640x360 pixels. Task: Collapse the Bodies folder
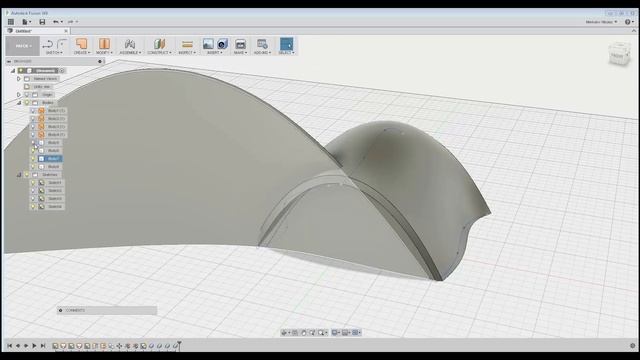(19, 103)
